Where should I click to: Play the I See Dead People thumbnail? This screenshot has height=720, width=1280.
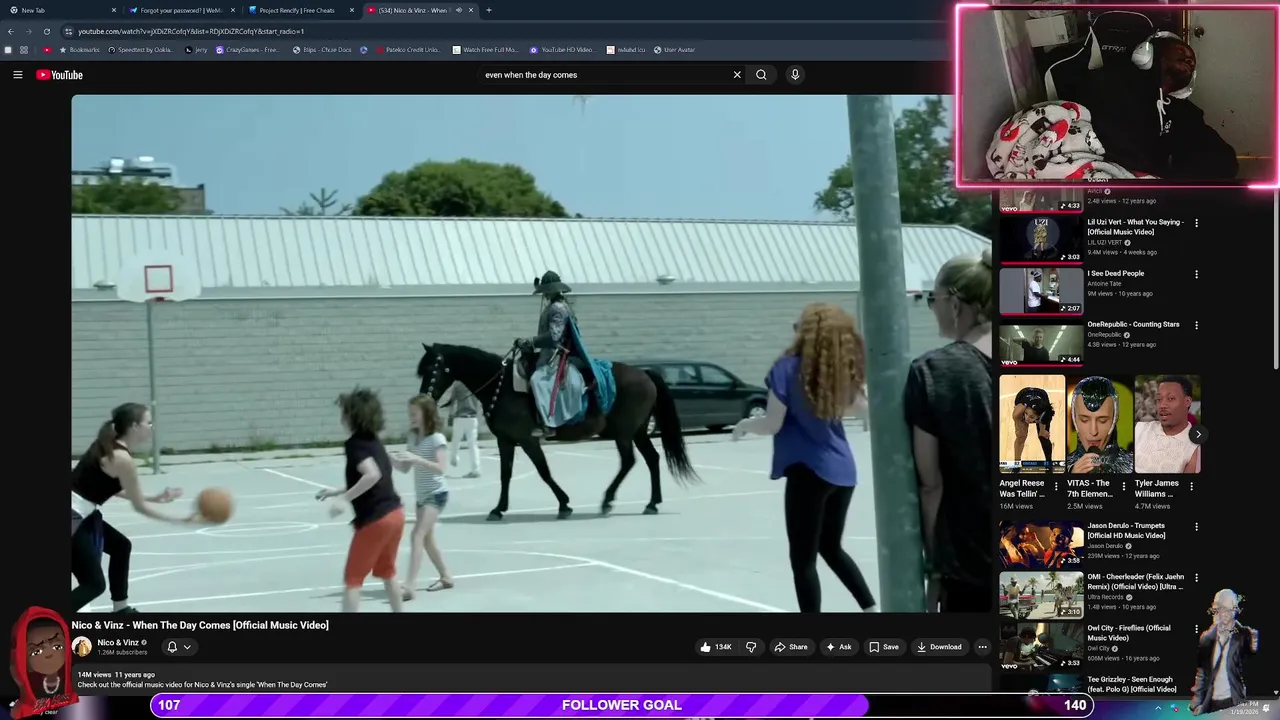pyautogui.click(x=1041, y=290)
